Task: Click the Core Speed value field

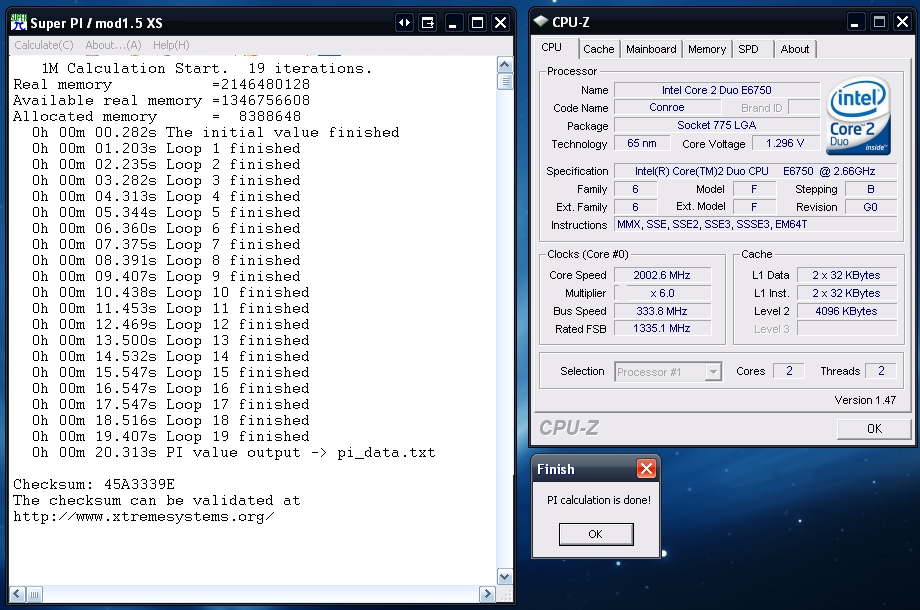Action: [661, 275]
